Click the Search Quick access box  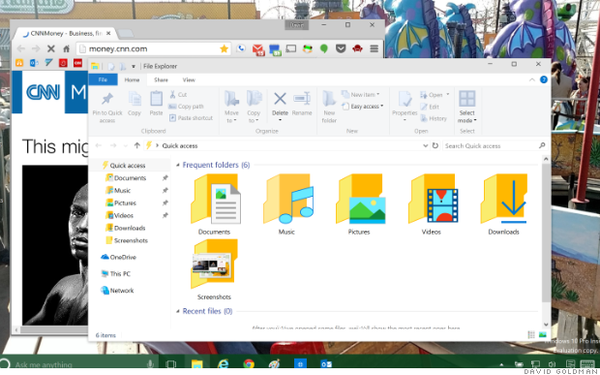pyautogui.click(x=494, y=145)
